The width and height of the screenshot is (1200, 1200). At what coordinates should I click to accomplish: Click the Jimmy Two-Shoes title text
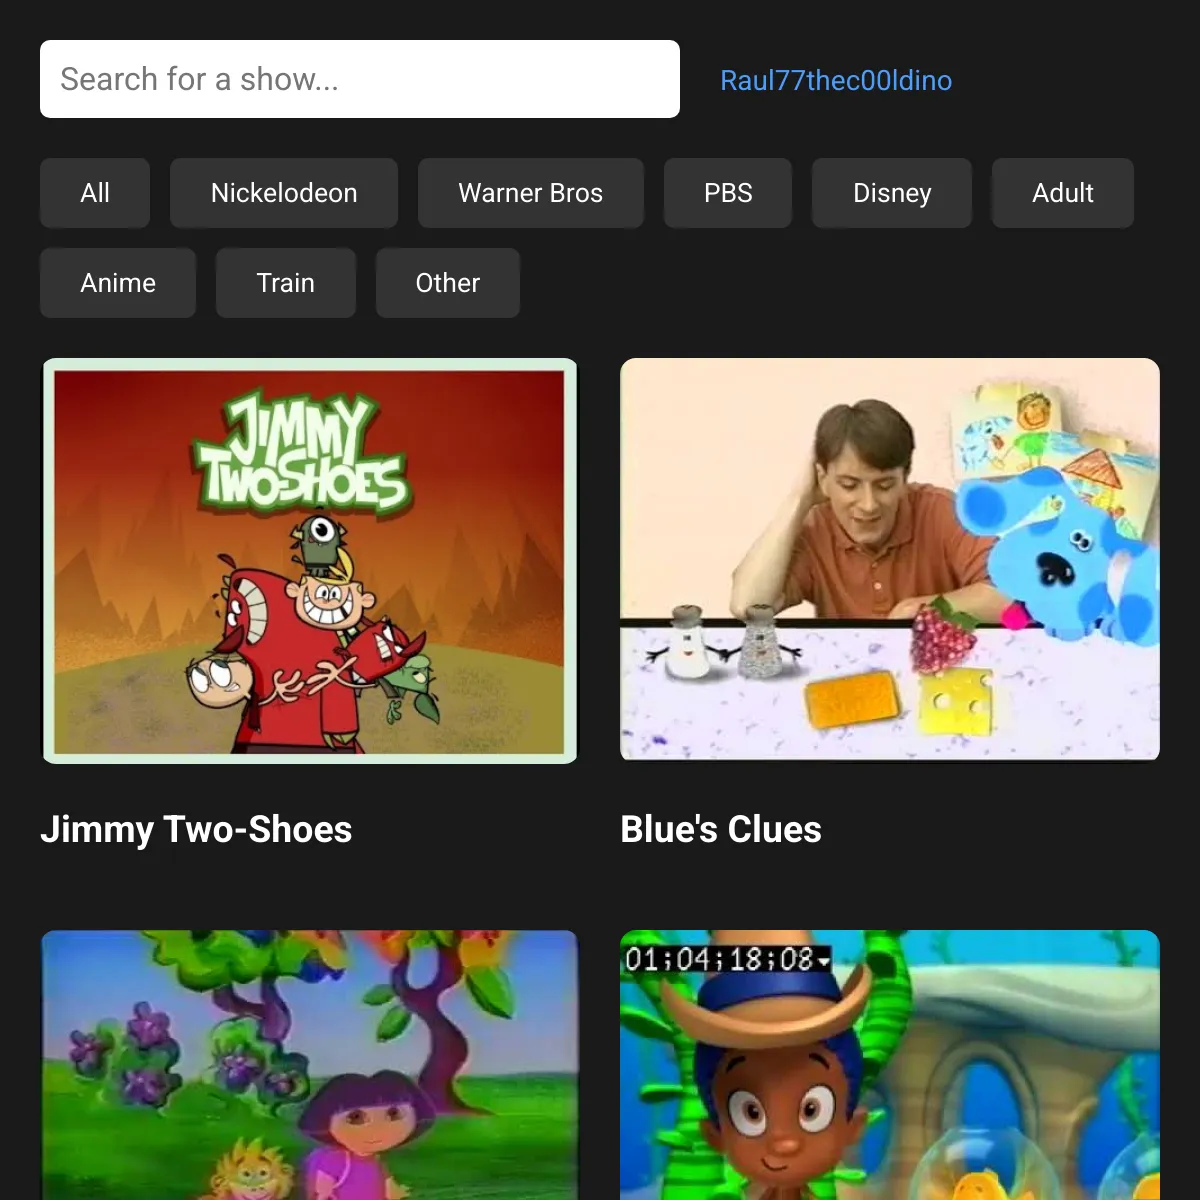[x=196, y=829]
